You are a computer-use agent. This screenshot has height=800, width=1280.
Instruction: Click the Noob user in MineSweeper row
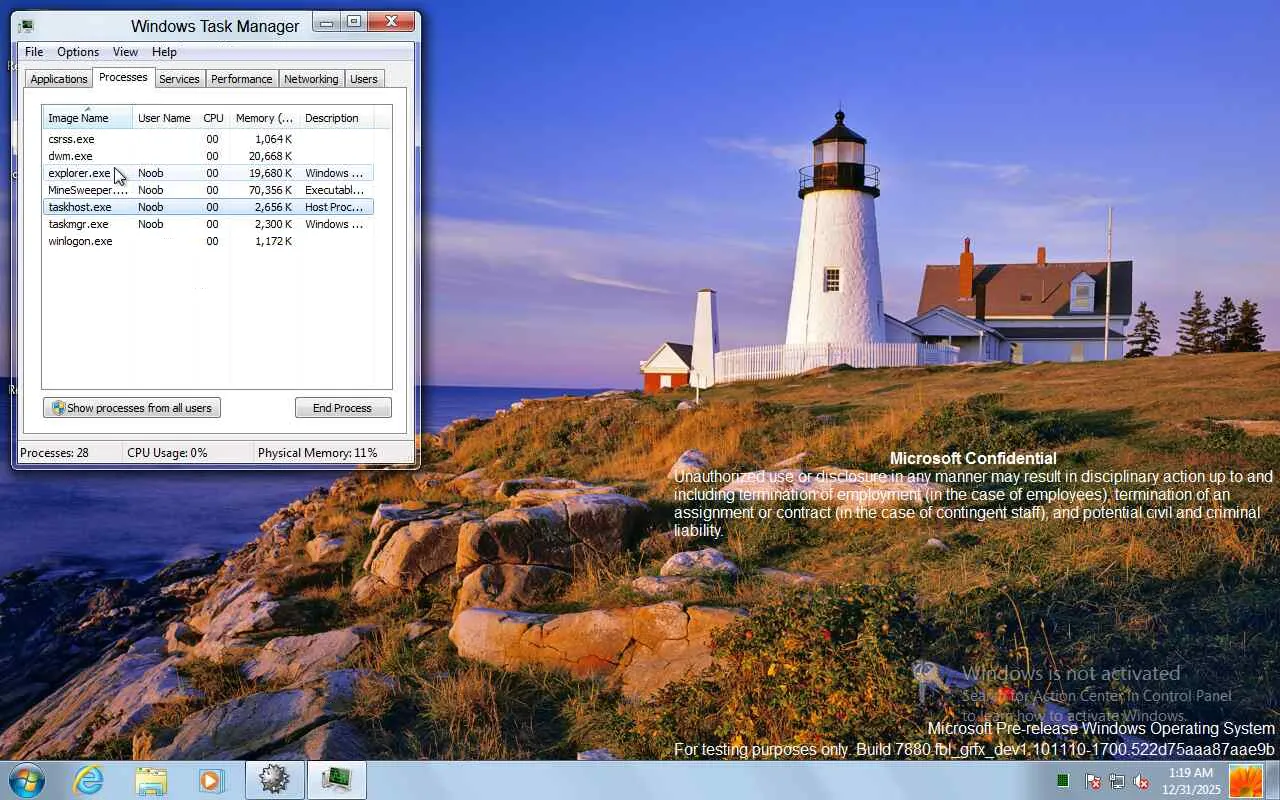coord(150,190)
